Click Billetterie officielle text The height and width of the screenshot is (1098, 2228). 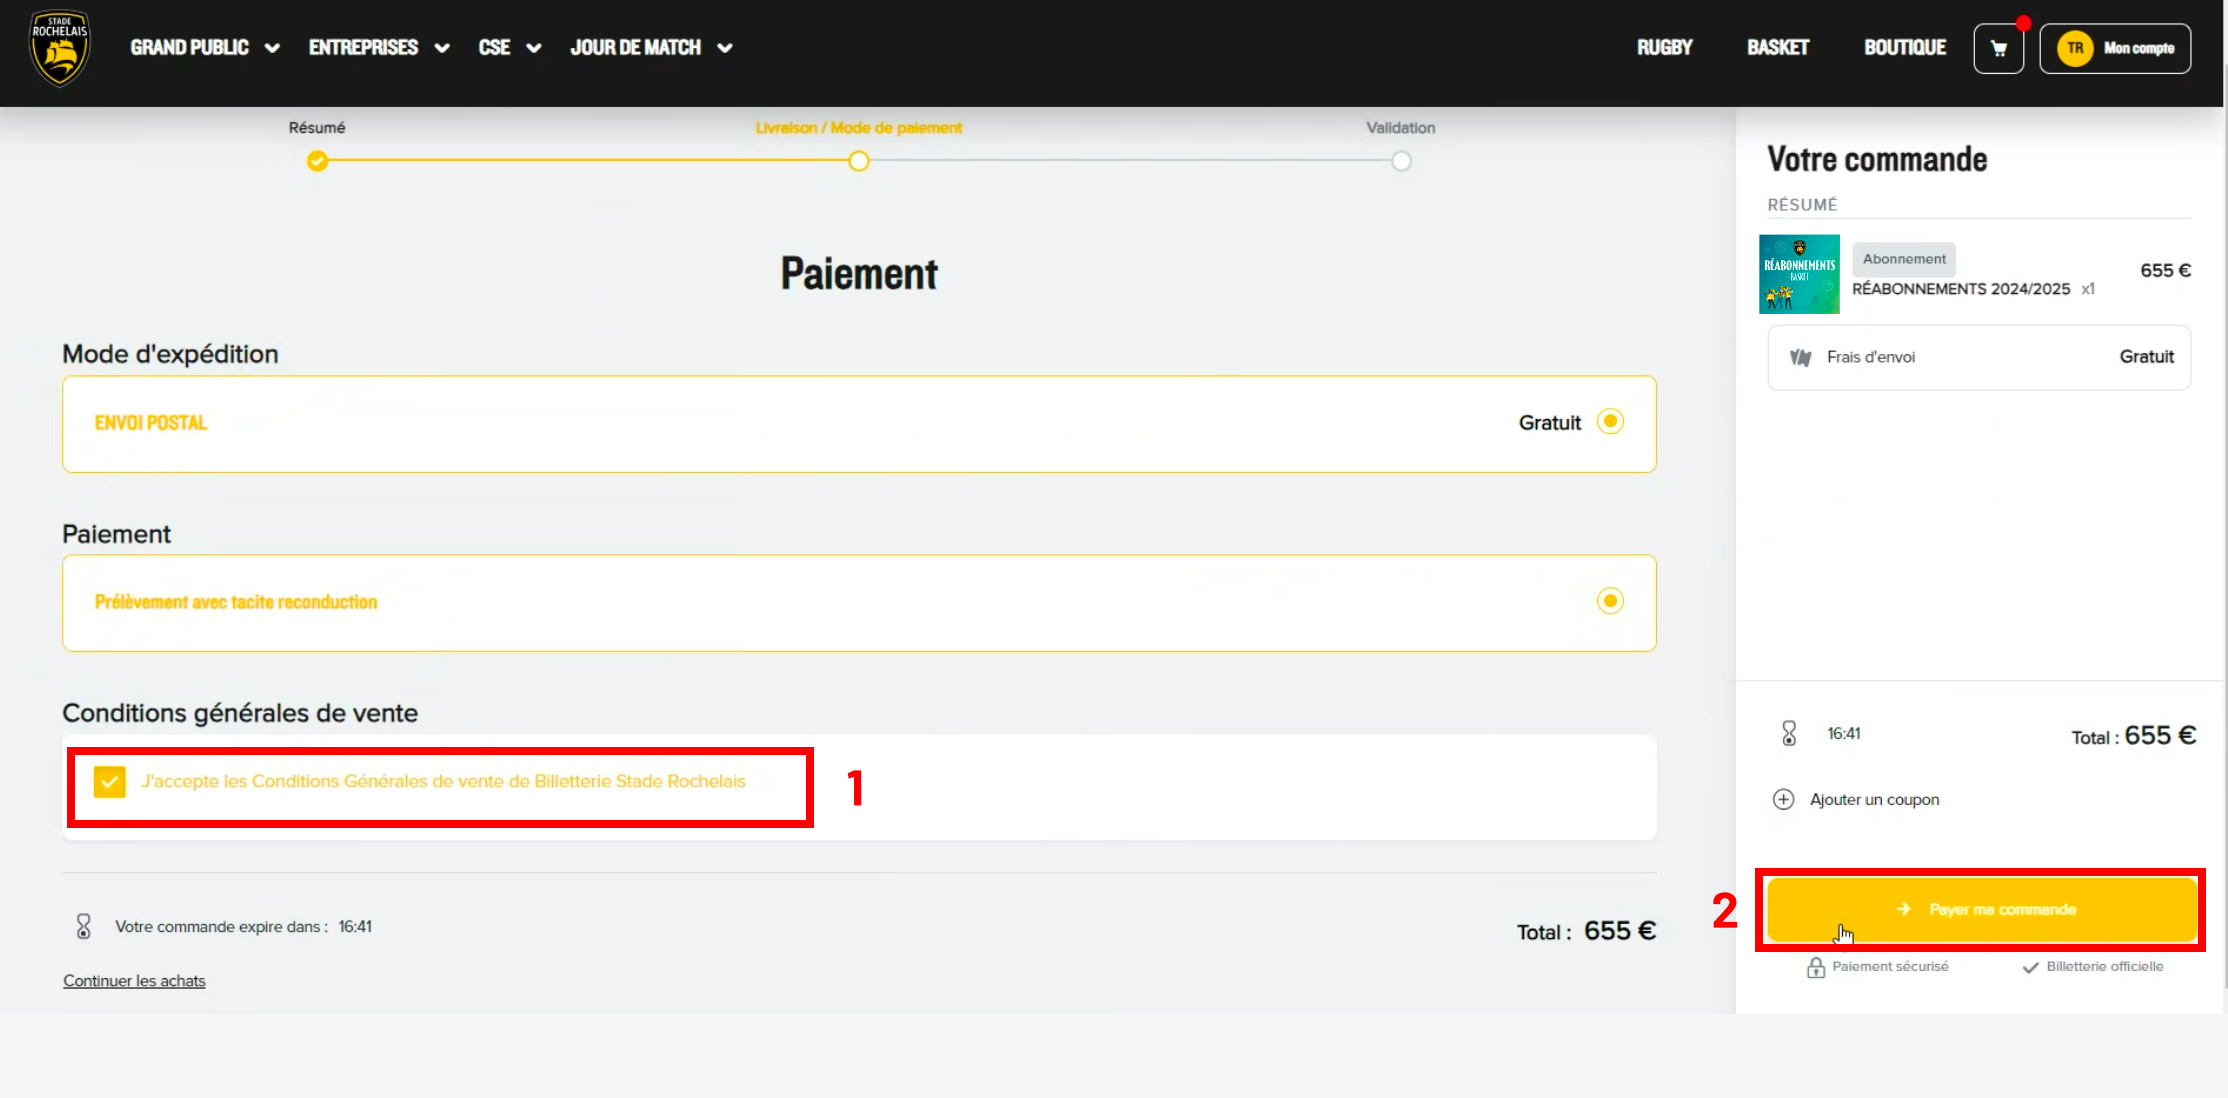[x=2105, y=967]
